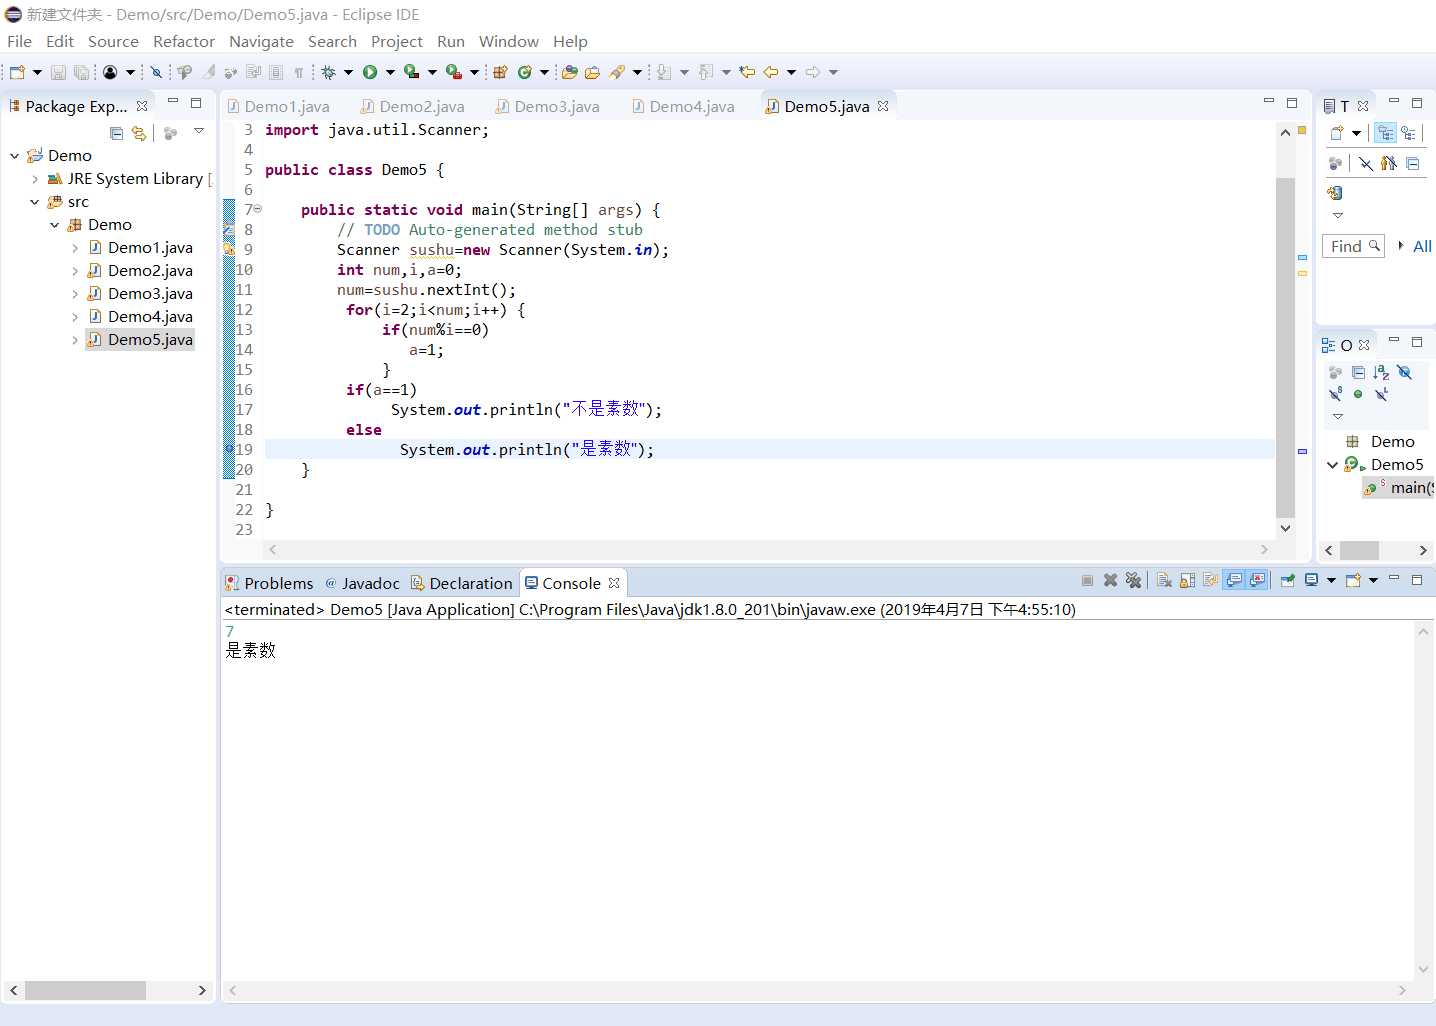Click the Back navigation arrow icon
Viewport: 1436px width, 1026px height.
pos(770,72)
